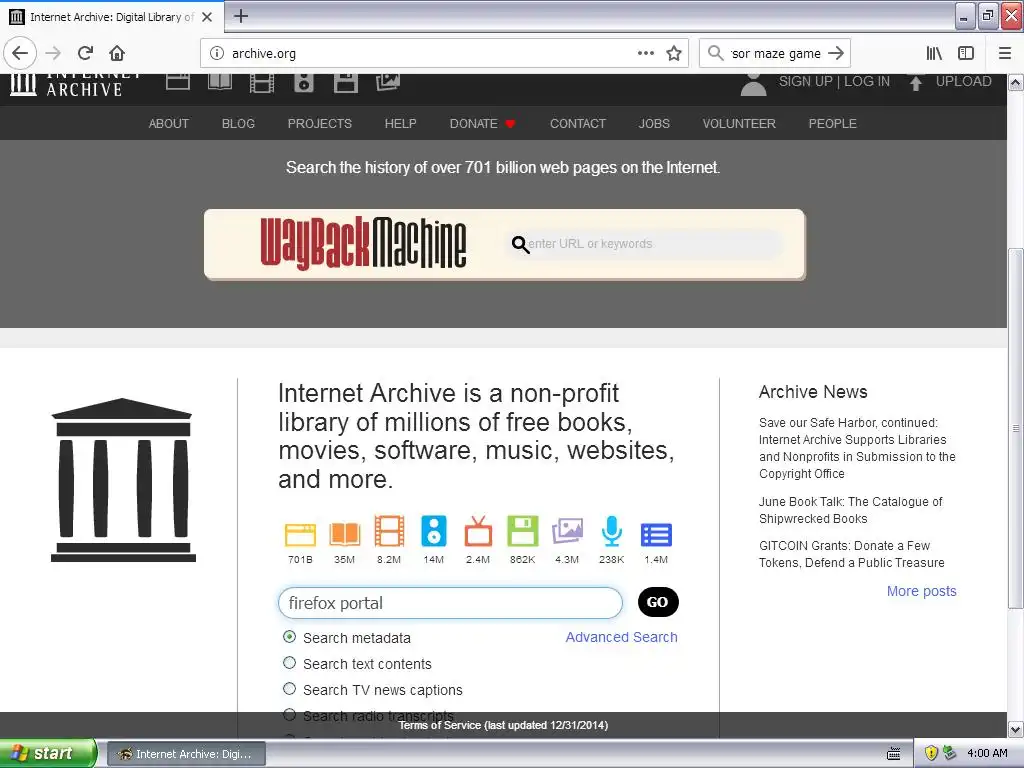1024x768 pixels.
Task: Click the UPLOAD link text
Action: tap(963, 82)
